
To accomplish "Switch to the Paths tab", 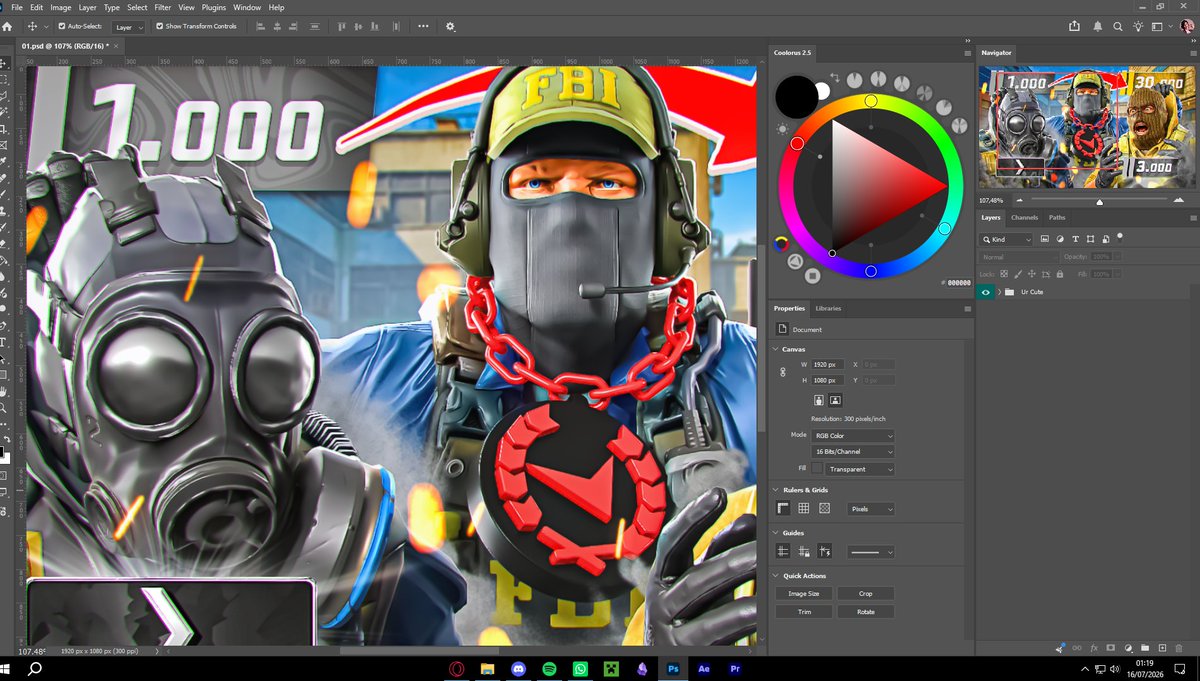I will (1057, 217).
